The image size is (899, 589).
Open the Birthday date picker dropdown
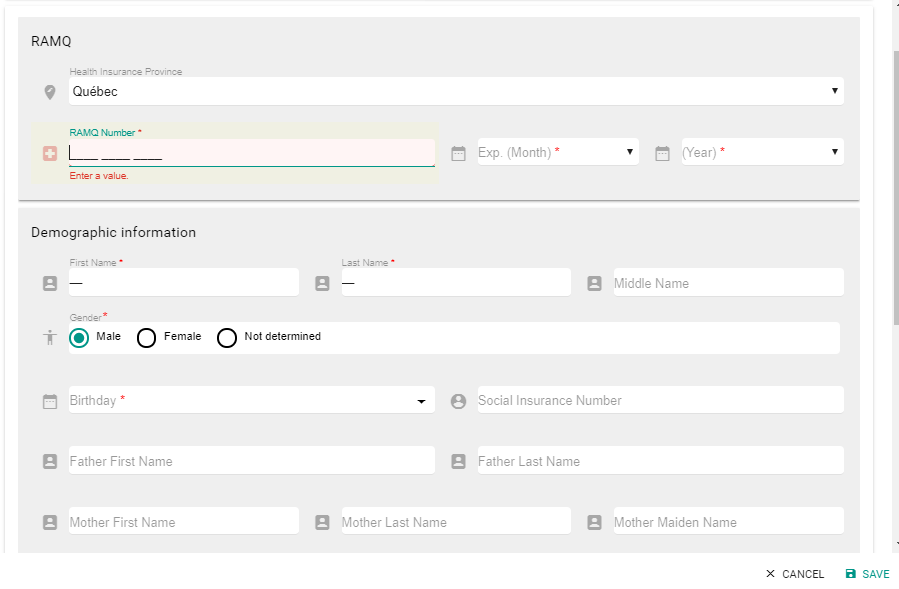[251, 401]
